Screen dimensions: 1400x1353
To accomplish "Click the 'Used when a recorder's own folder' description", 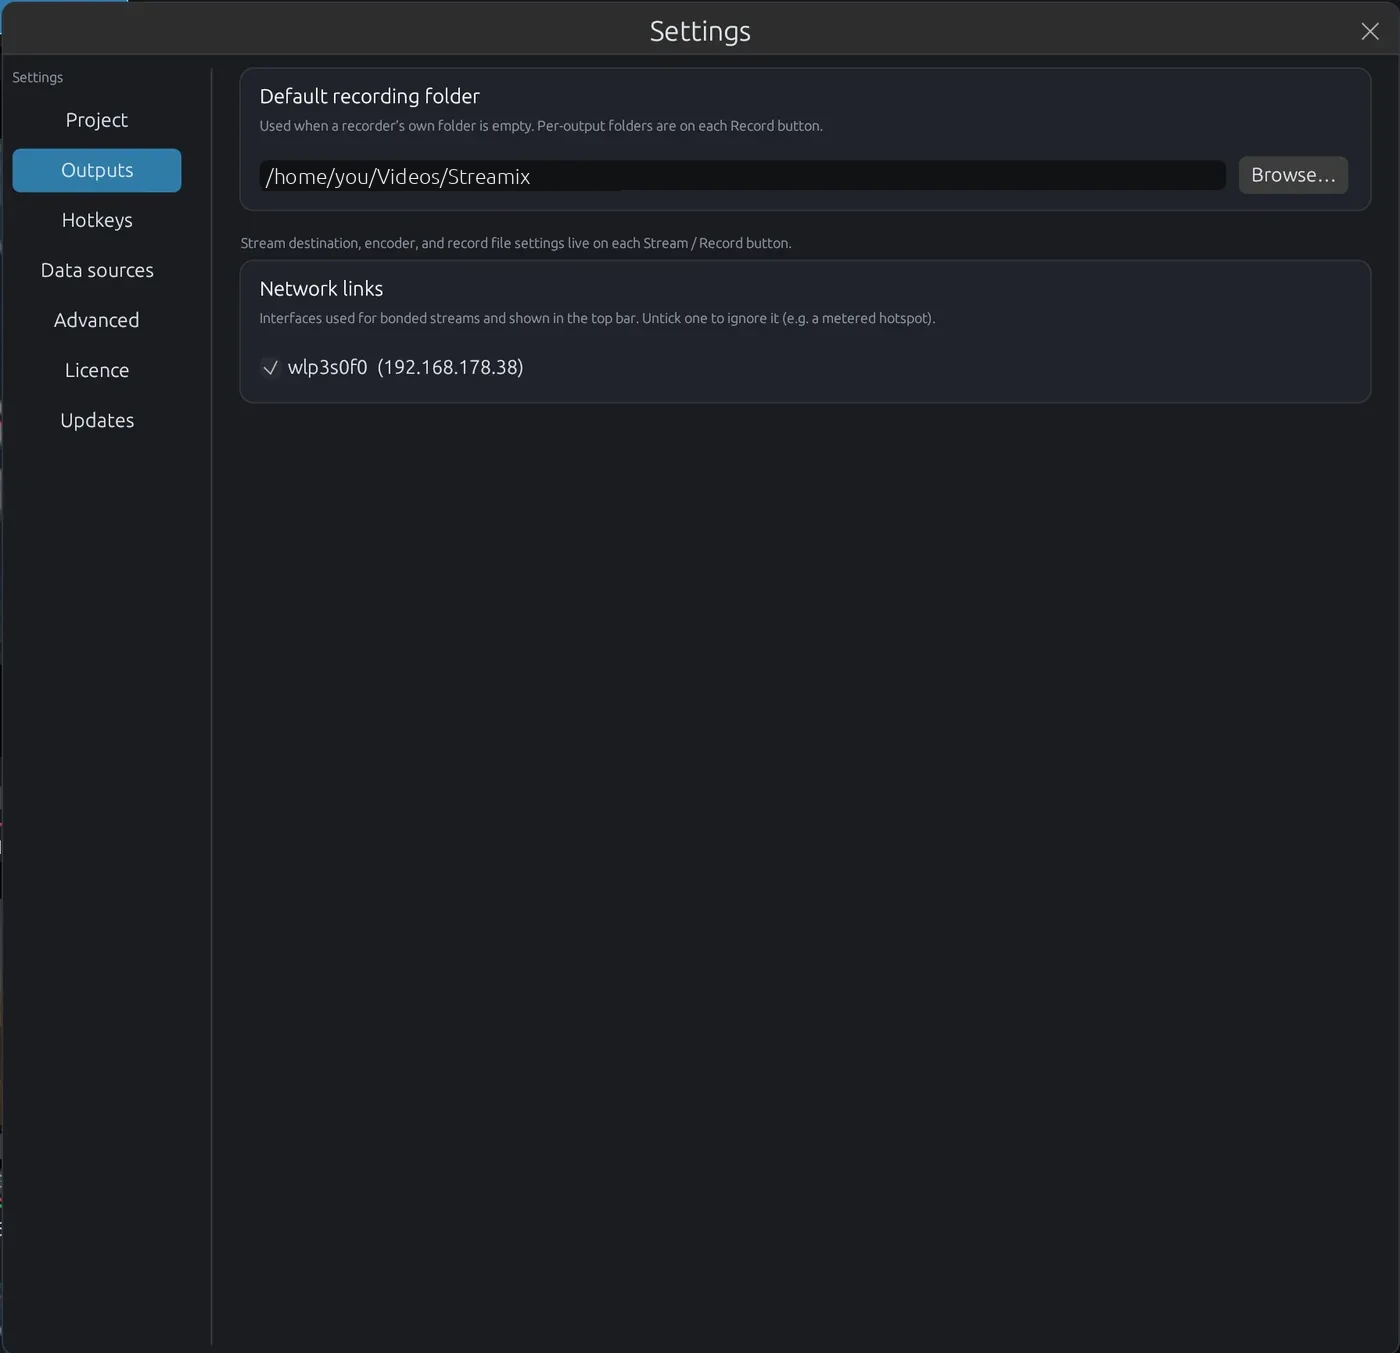I will [x=541, y=126].
